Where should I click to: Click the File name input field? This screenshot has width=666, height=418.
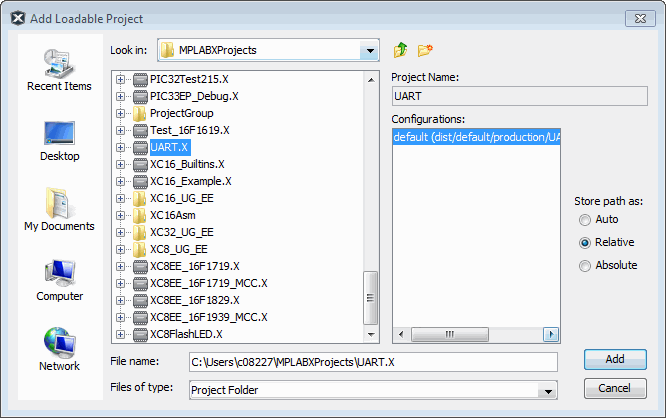click(373, 362)
